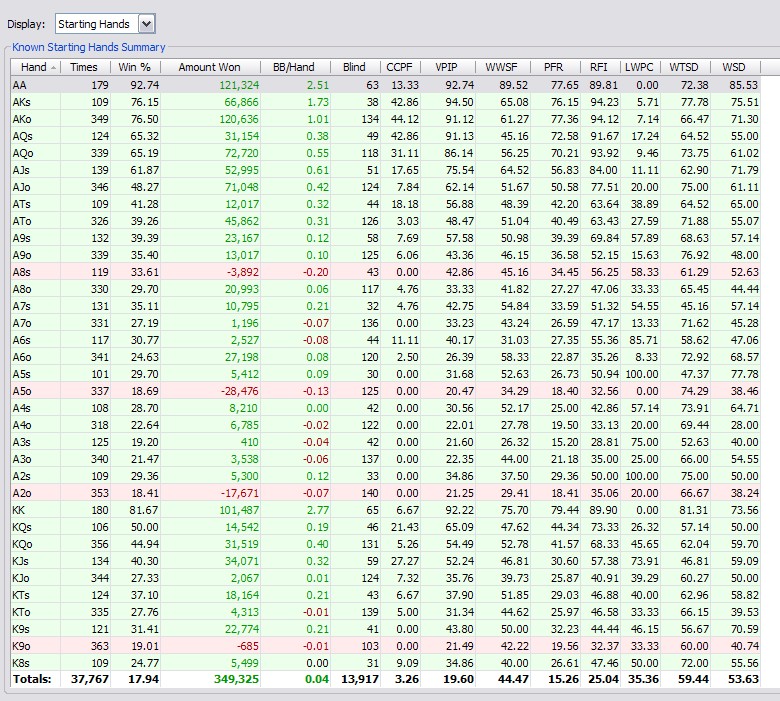Click the AKs VPIP value 94.50
This screenshot has width=780, height=701.
[460, 102]
